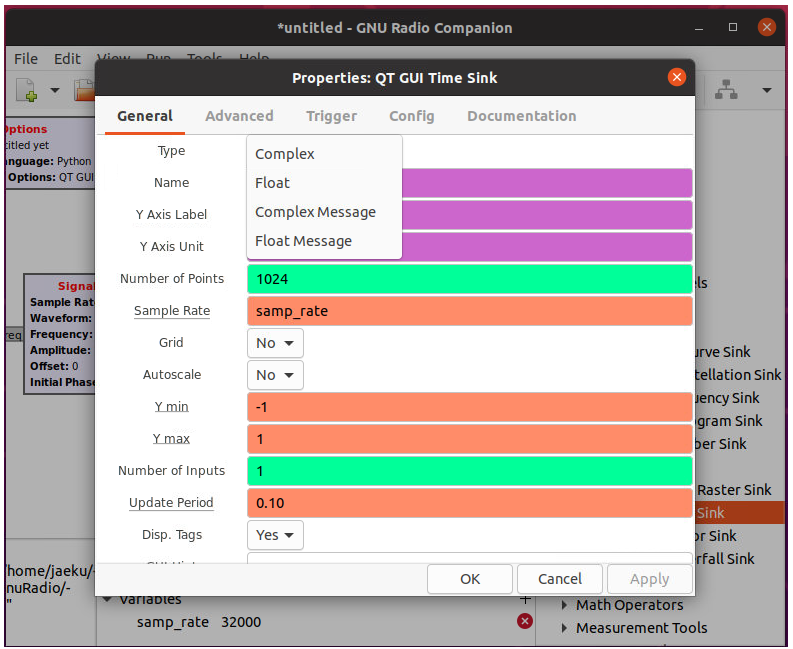793x649 pixels.
Task: Click the hierarchy block icon in the toolbar
Action: [726, 90]
